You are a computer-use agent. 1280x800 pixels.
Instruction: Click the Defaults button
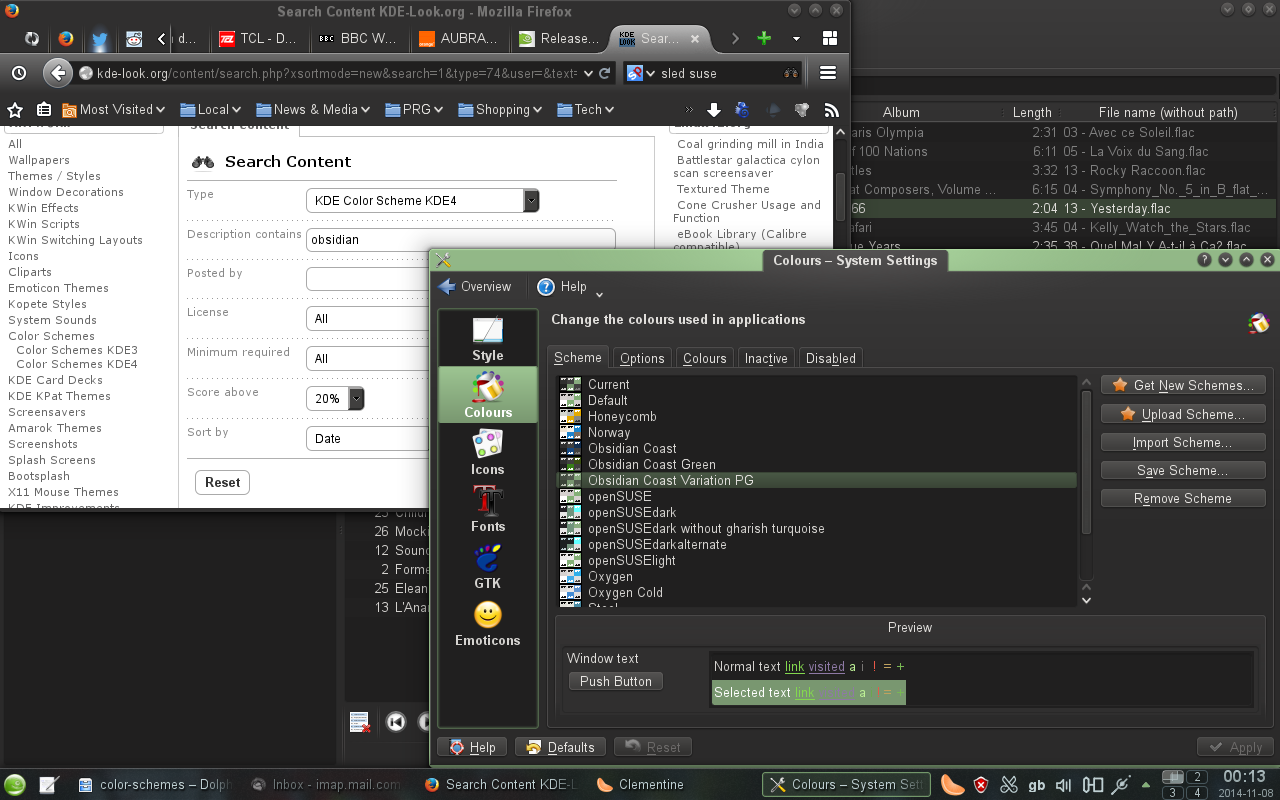pos(560,747)
